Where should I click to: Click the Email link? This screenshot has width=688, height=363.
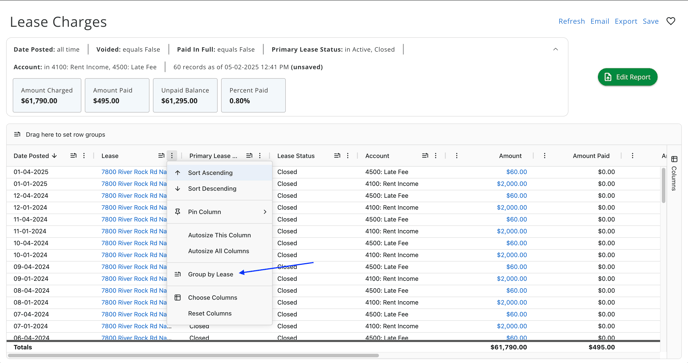[x=599, y=21]
